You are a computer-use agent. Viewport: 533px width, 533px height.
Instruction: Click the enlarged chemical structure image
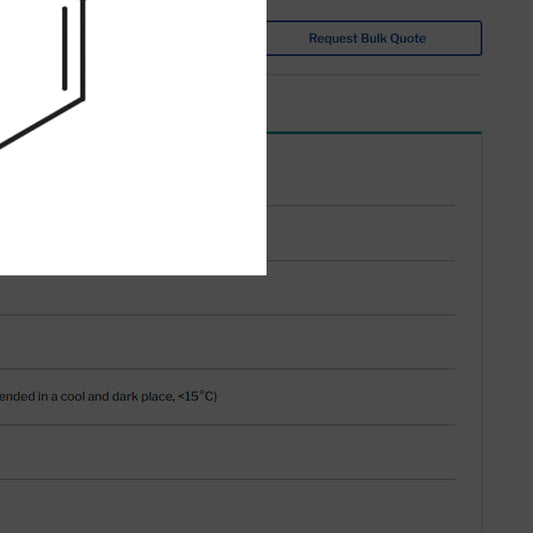point(133,138)
